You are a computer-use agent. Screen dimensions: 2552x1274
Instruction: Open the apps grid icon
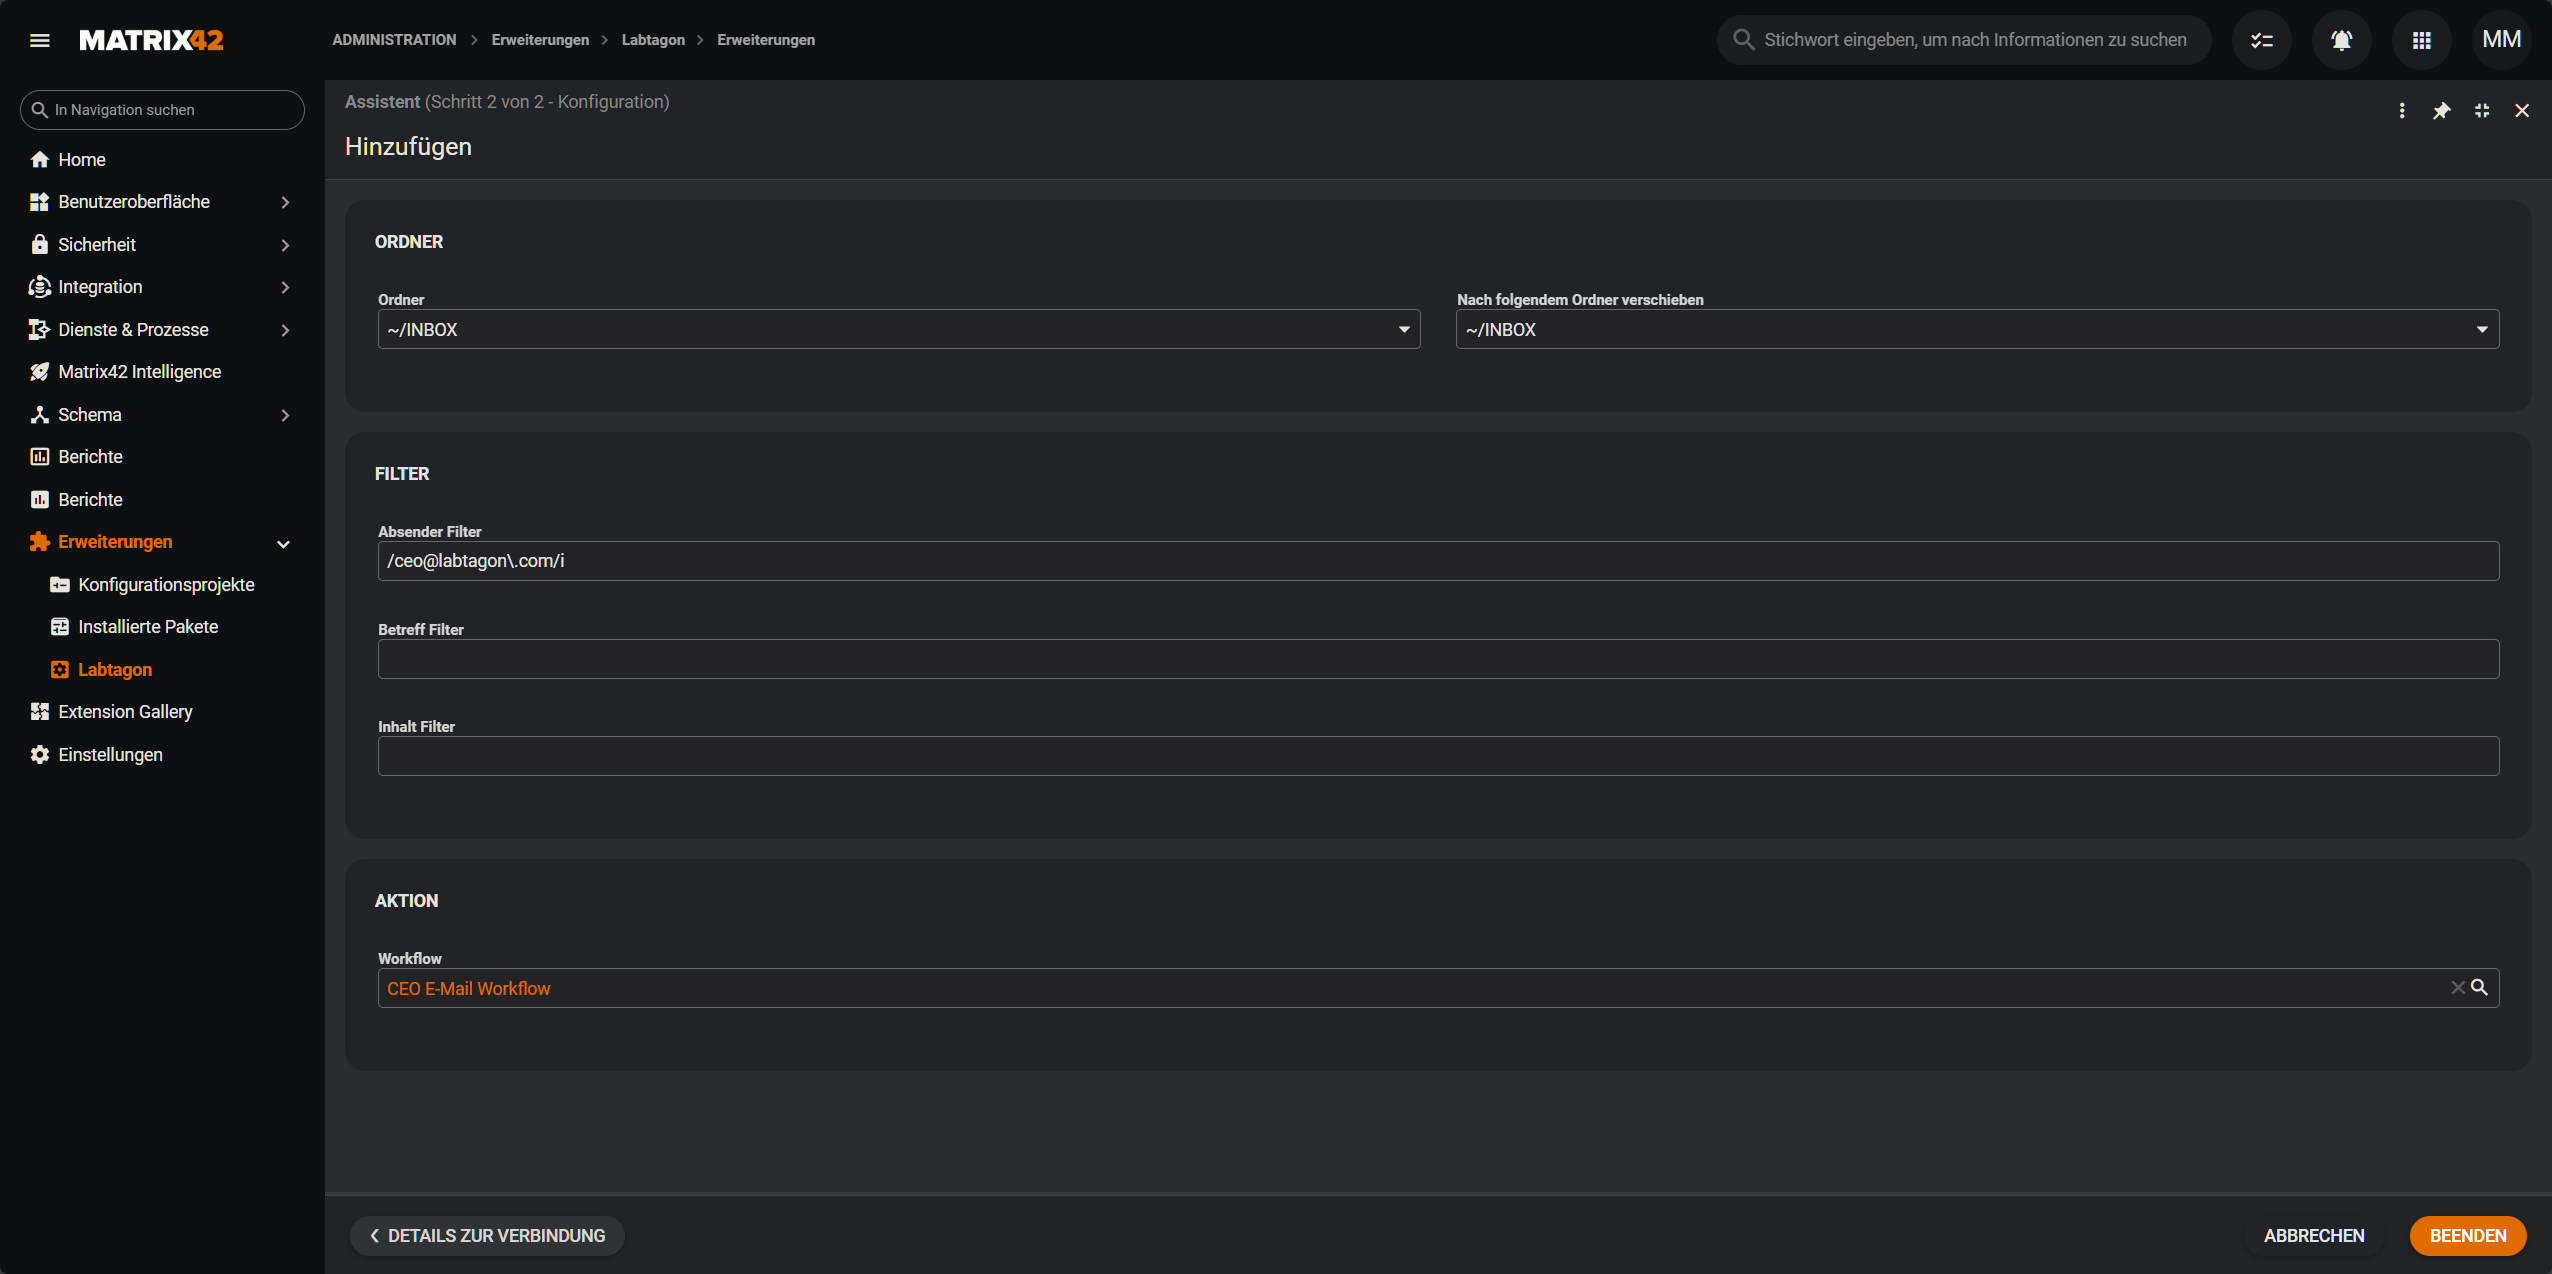(2421, 40)
